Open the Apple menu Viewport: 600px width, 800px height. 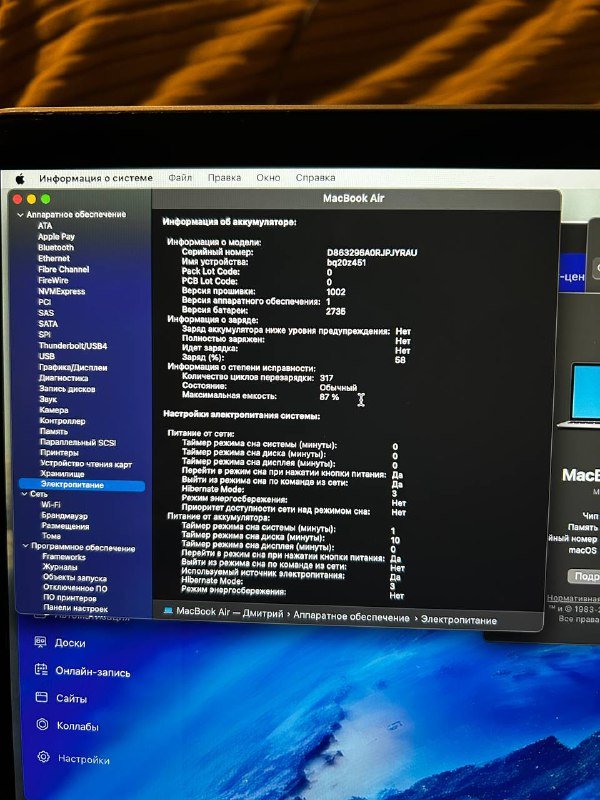(x=20, y=179)
